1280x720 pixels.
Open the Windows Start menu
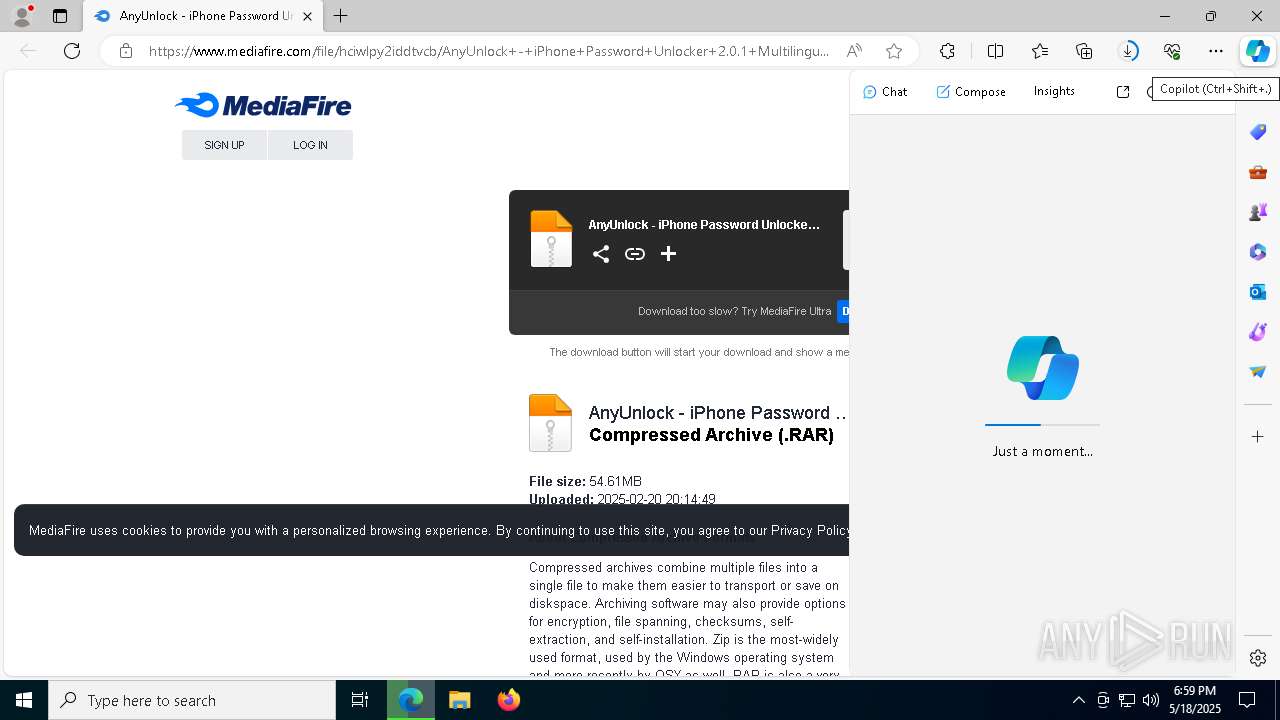pos(24,700)
